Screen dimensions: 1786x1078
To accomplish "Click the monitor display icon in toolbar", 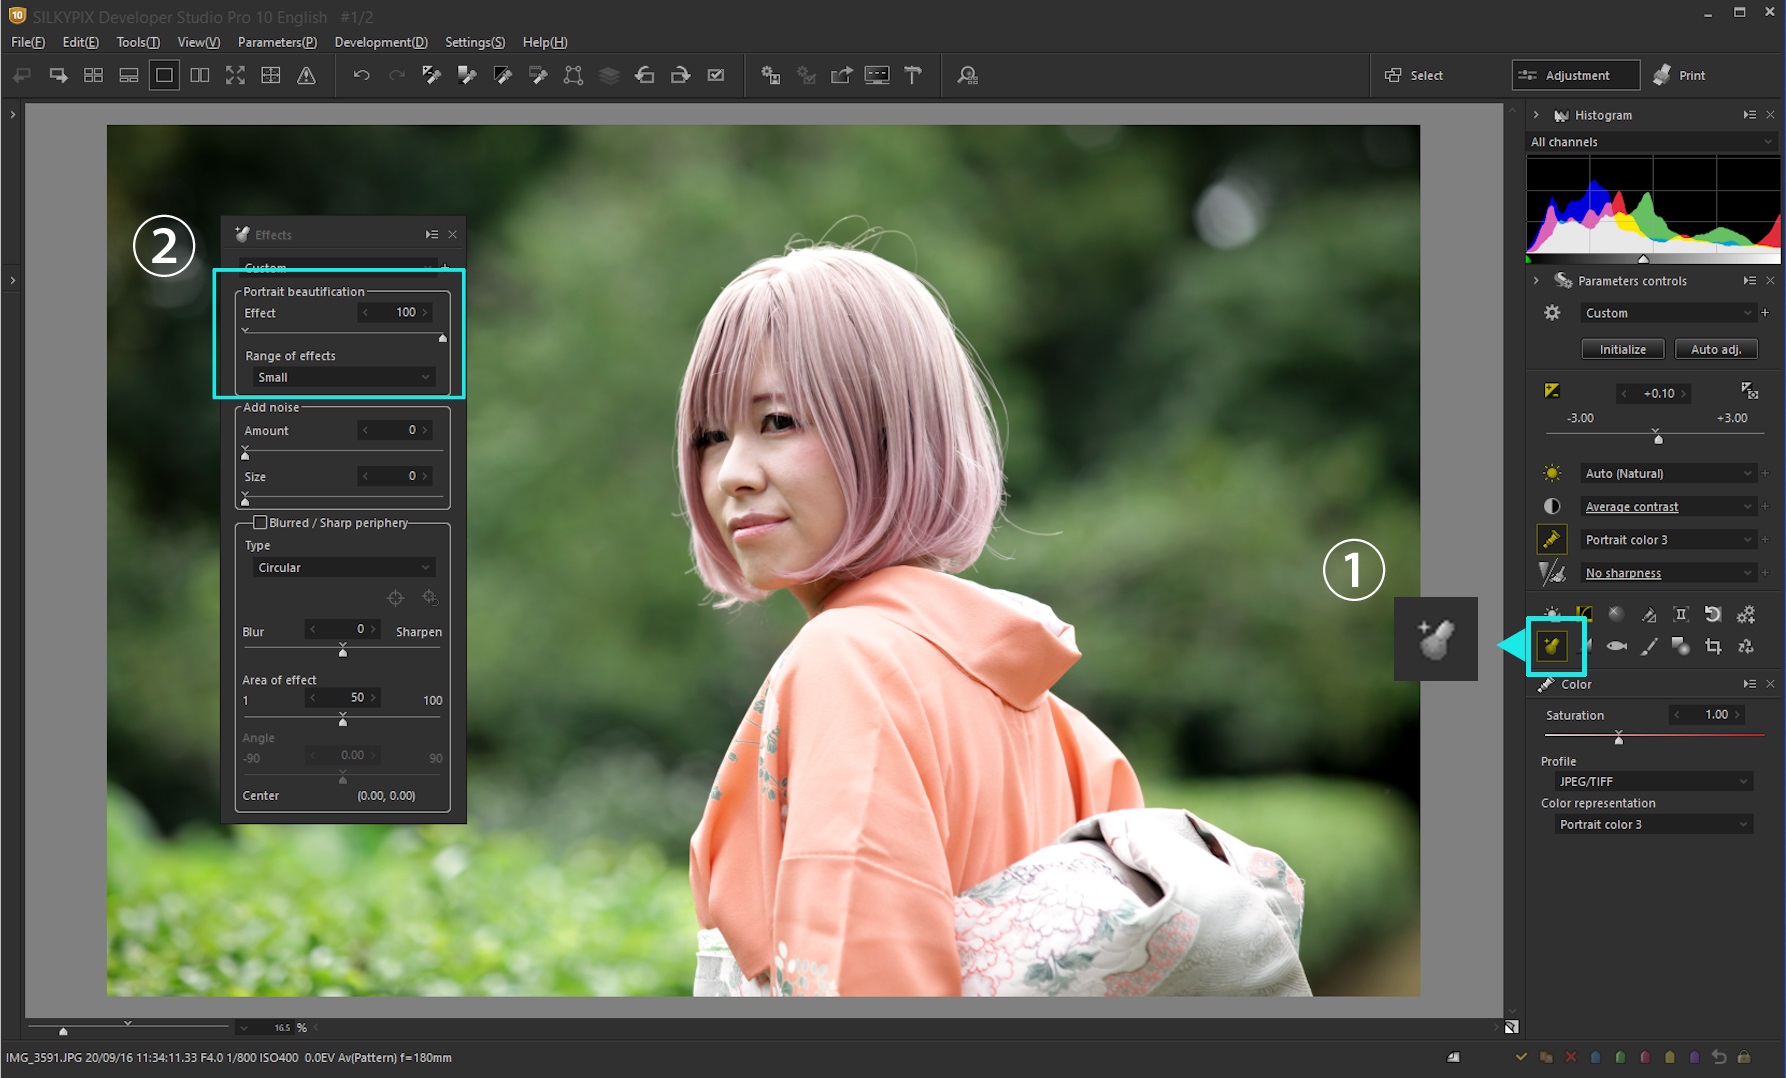I will (877, 75).
